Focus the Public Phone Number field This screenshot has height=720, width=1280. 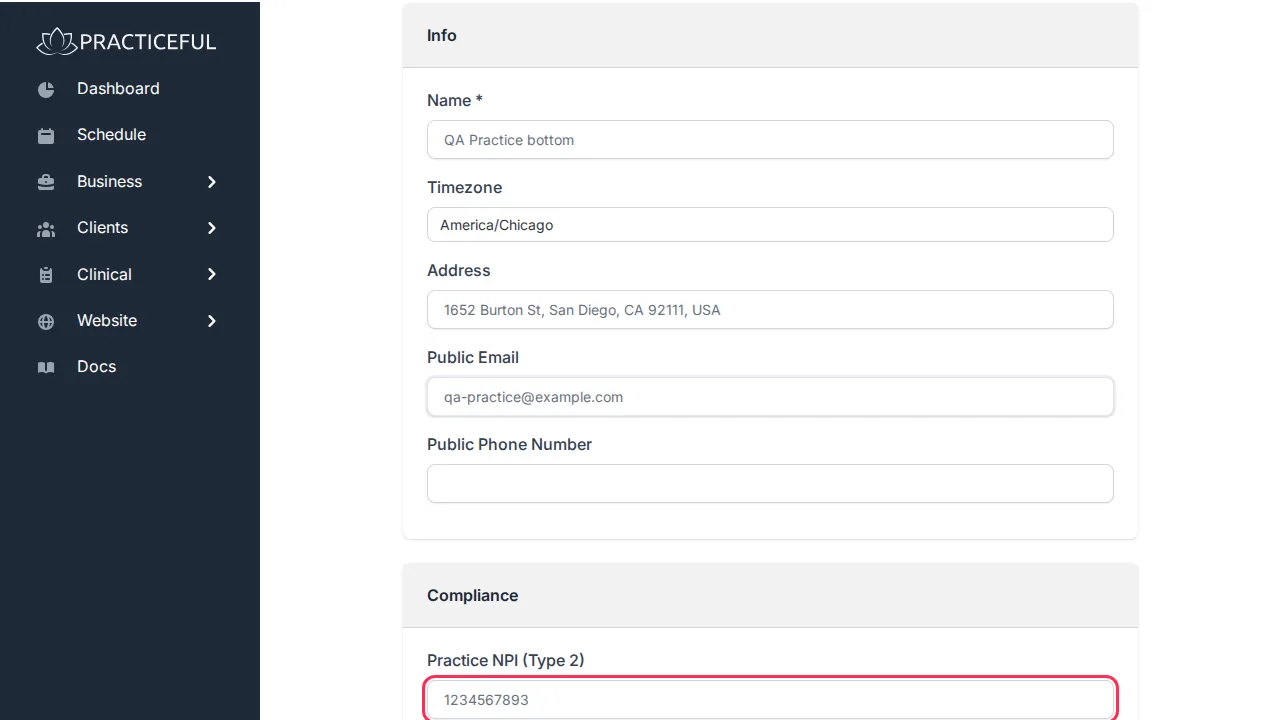pos(770,484)
